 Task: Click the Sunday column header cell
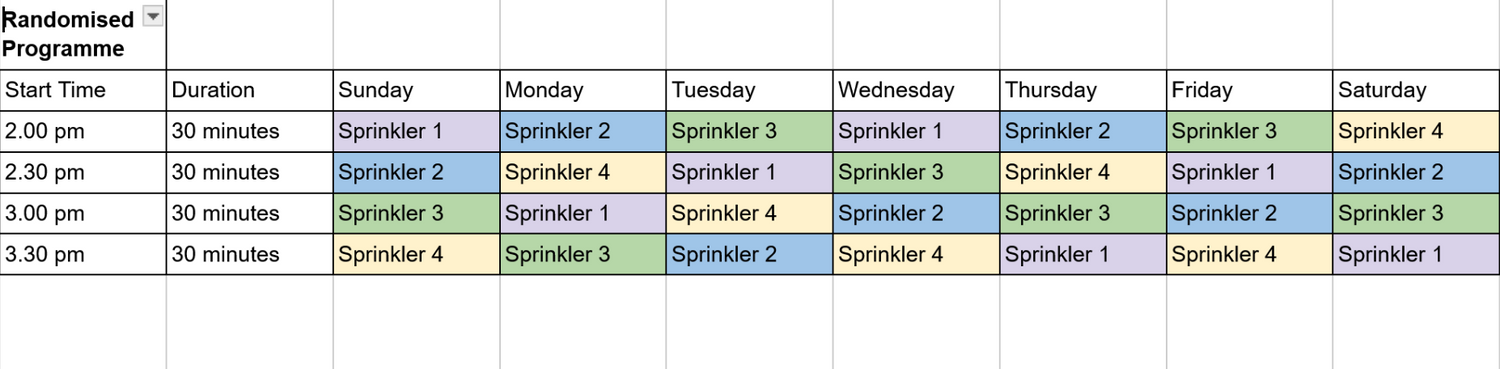click(x=416, y=90)
